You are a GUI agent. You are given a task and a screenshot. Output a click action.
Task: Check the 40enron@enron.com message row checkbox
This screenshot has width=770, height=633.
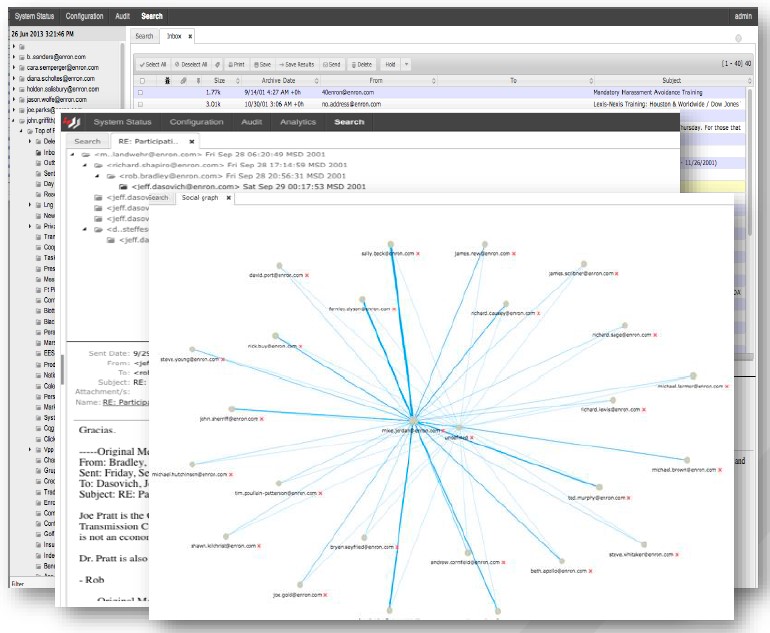[140, 92]
